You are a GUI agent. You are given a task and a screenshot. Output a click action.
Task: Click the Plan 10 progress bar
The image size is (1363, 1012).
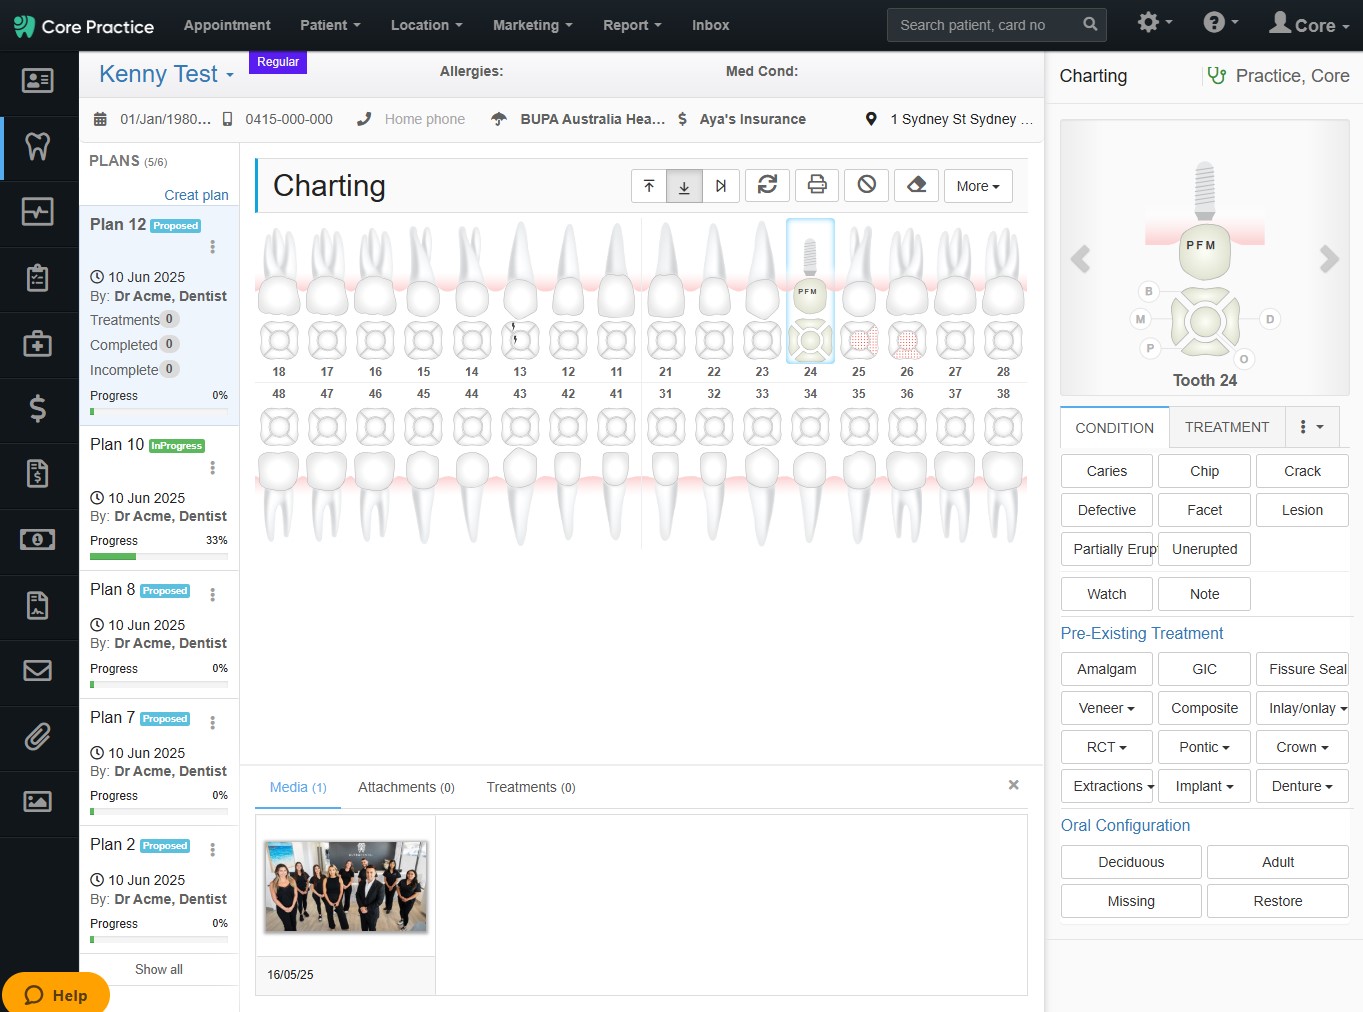159,556
